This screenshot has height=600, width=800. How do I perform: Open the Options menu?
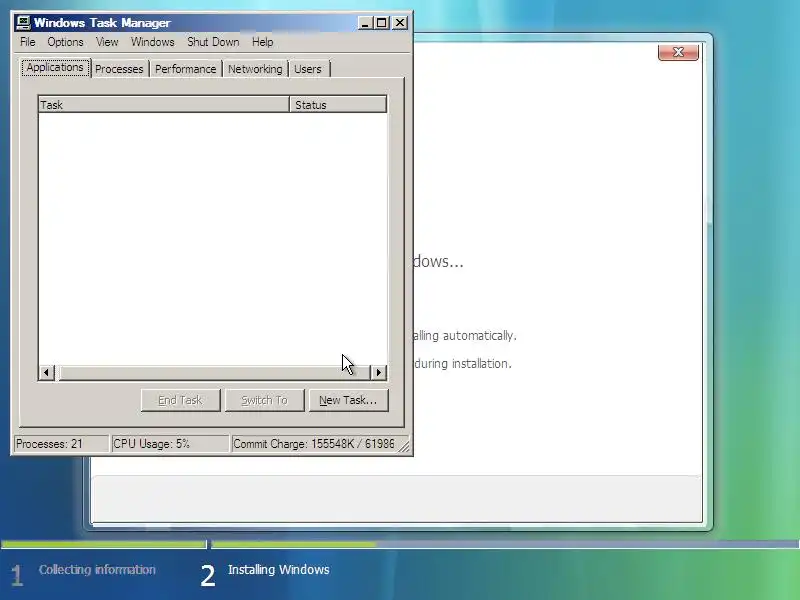(65, 42)
